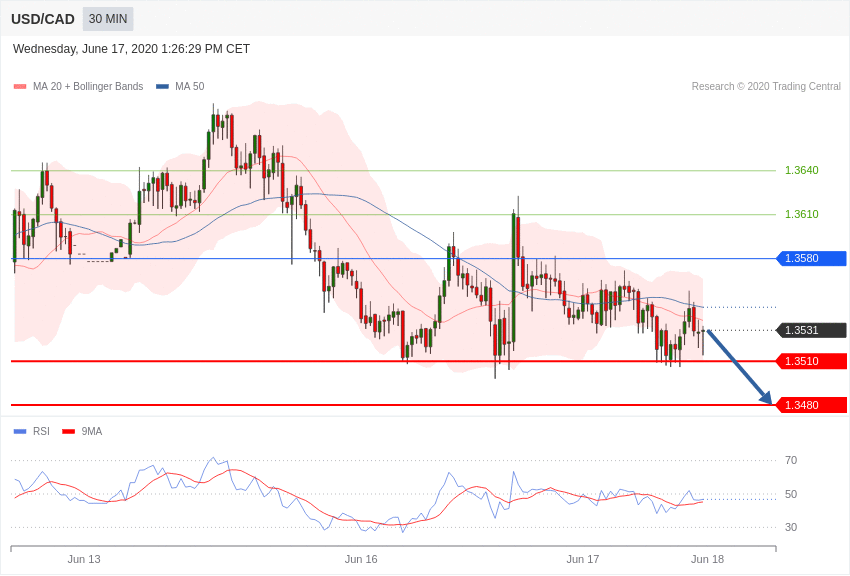Click the Jun 18 date axis label

click(707, 559)
